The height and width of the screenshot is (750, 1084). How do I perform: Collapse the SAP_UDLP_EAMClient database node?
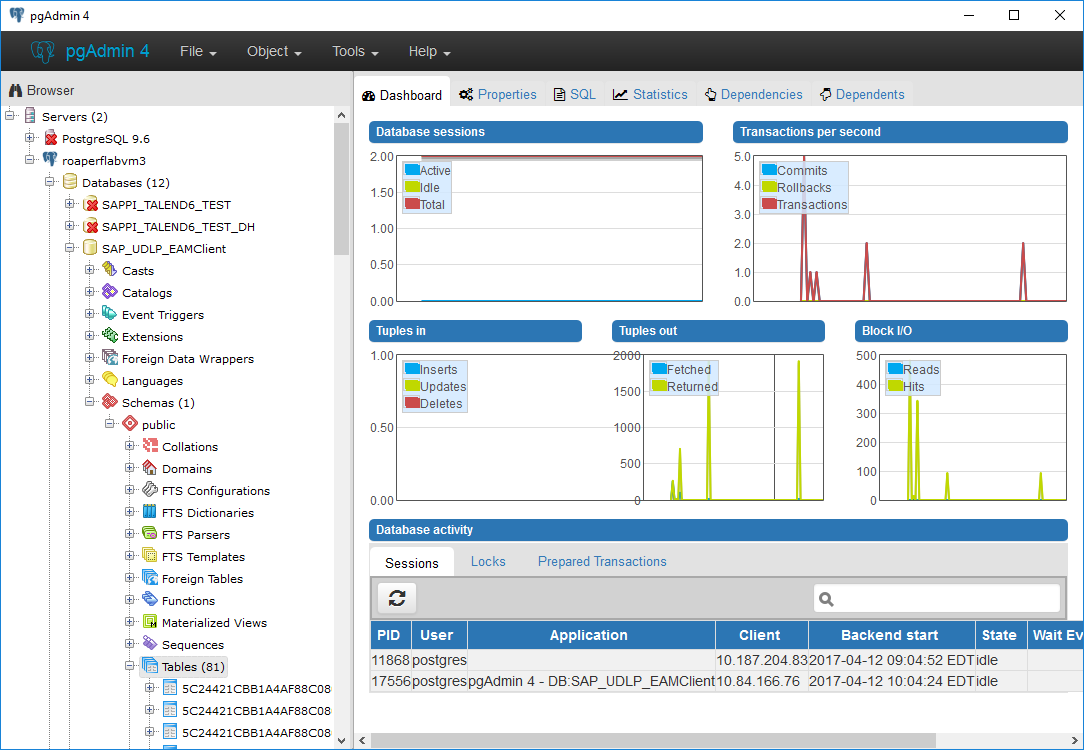click(70, 247)
